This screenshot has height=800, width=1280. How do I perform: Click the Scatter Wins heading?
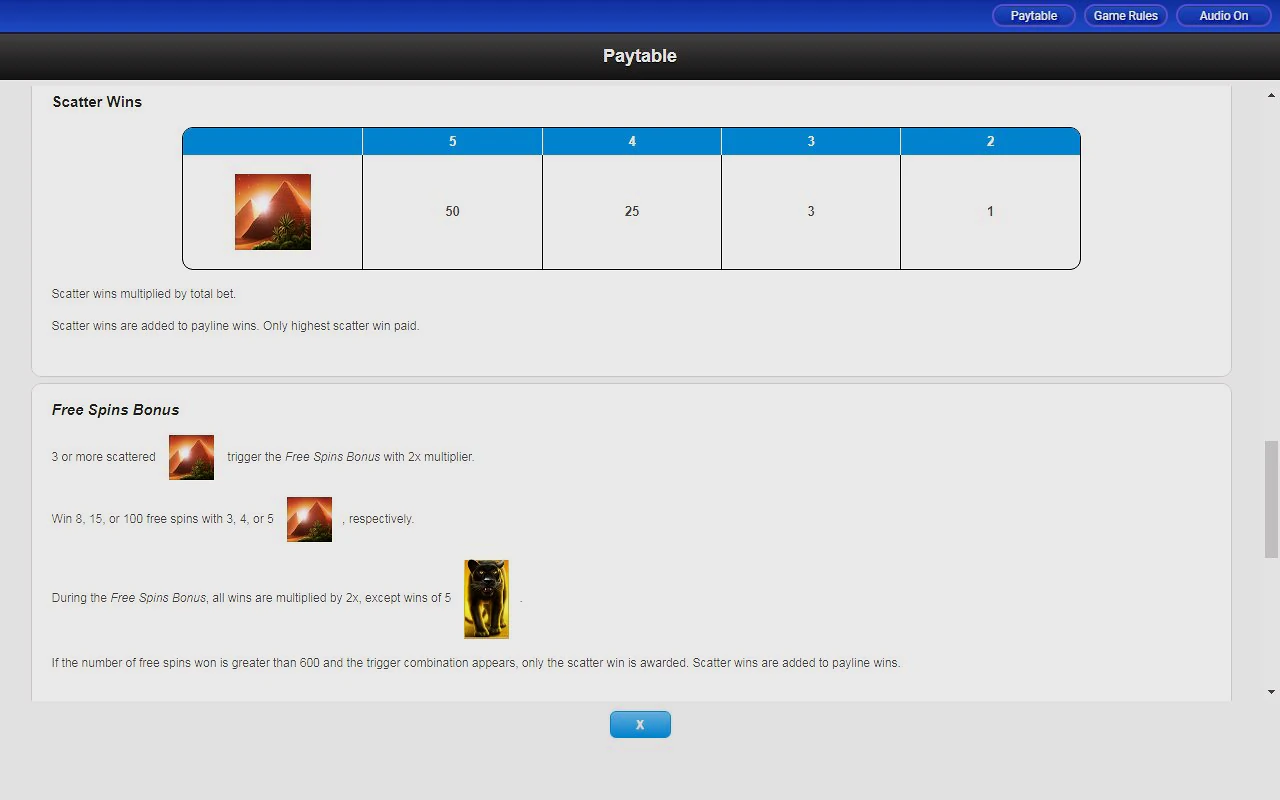[x=97, y=102]
